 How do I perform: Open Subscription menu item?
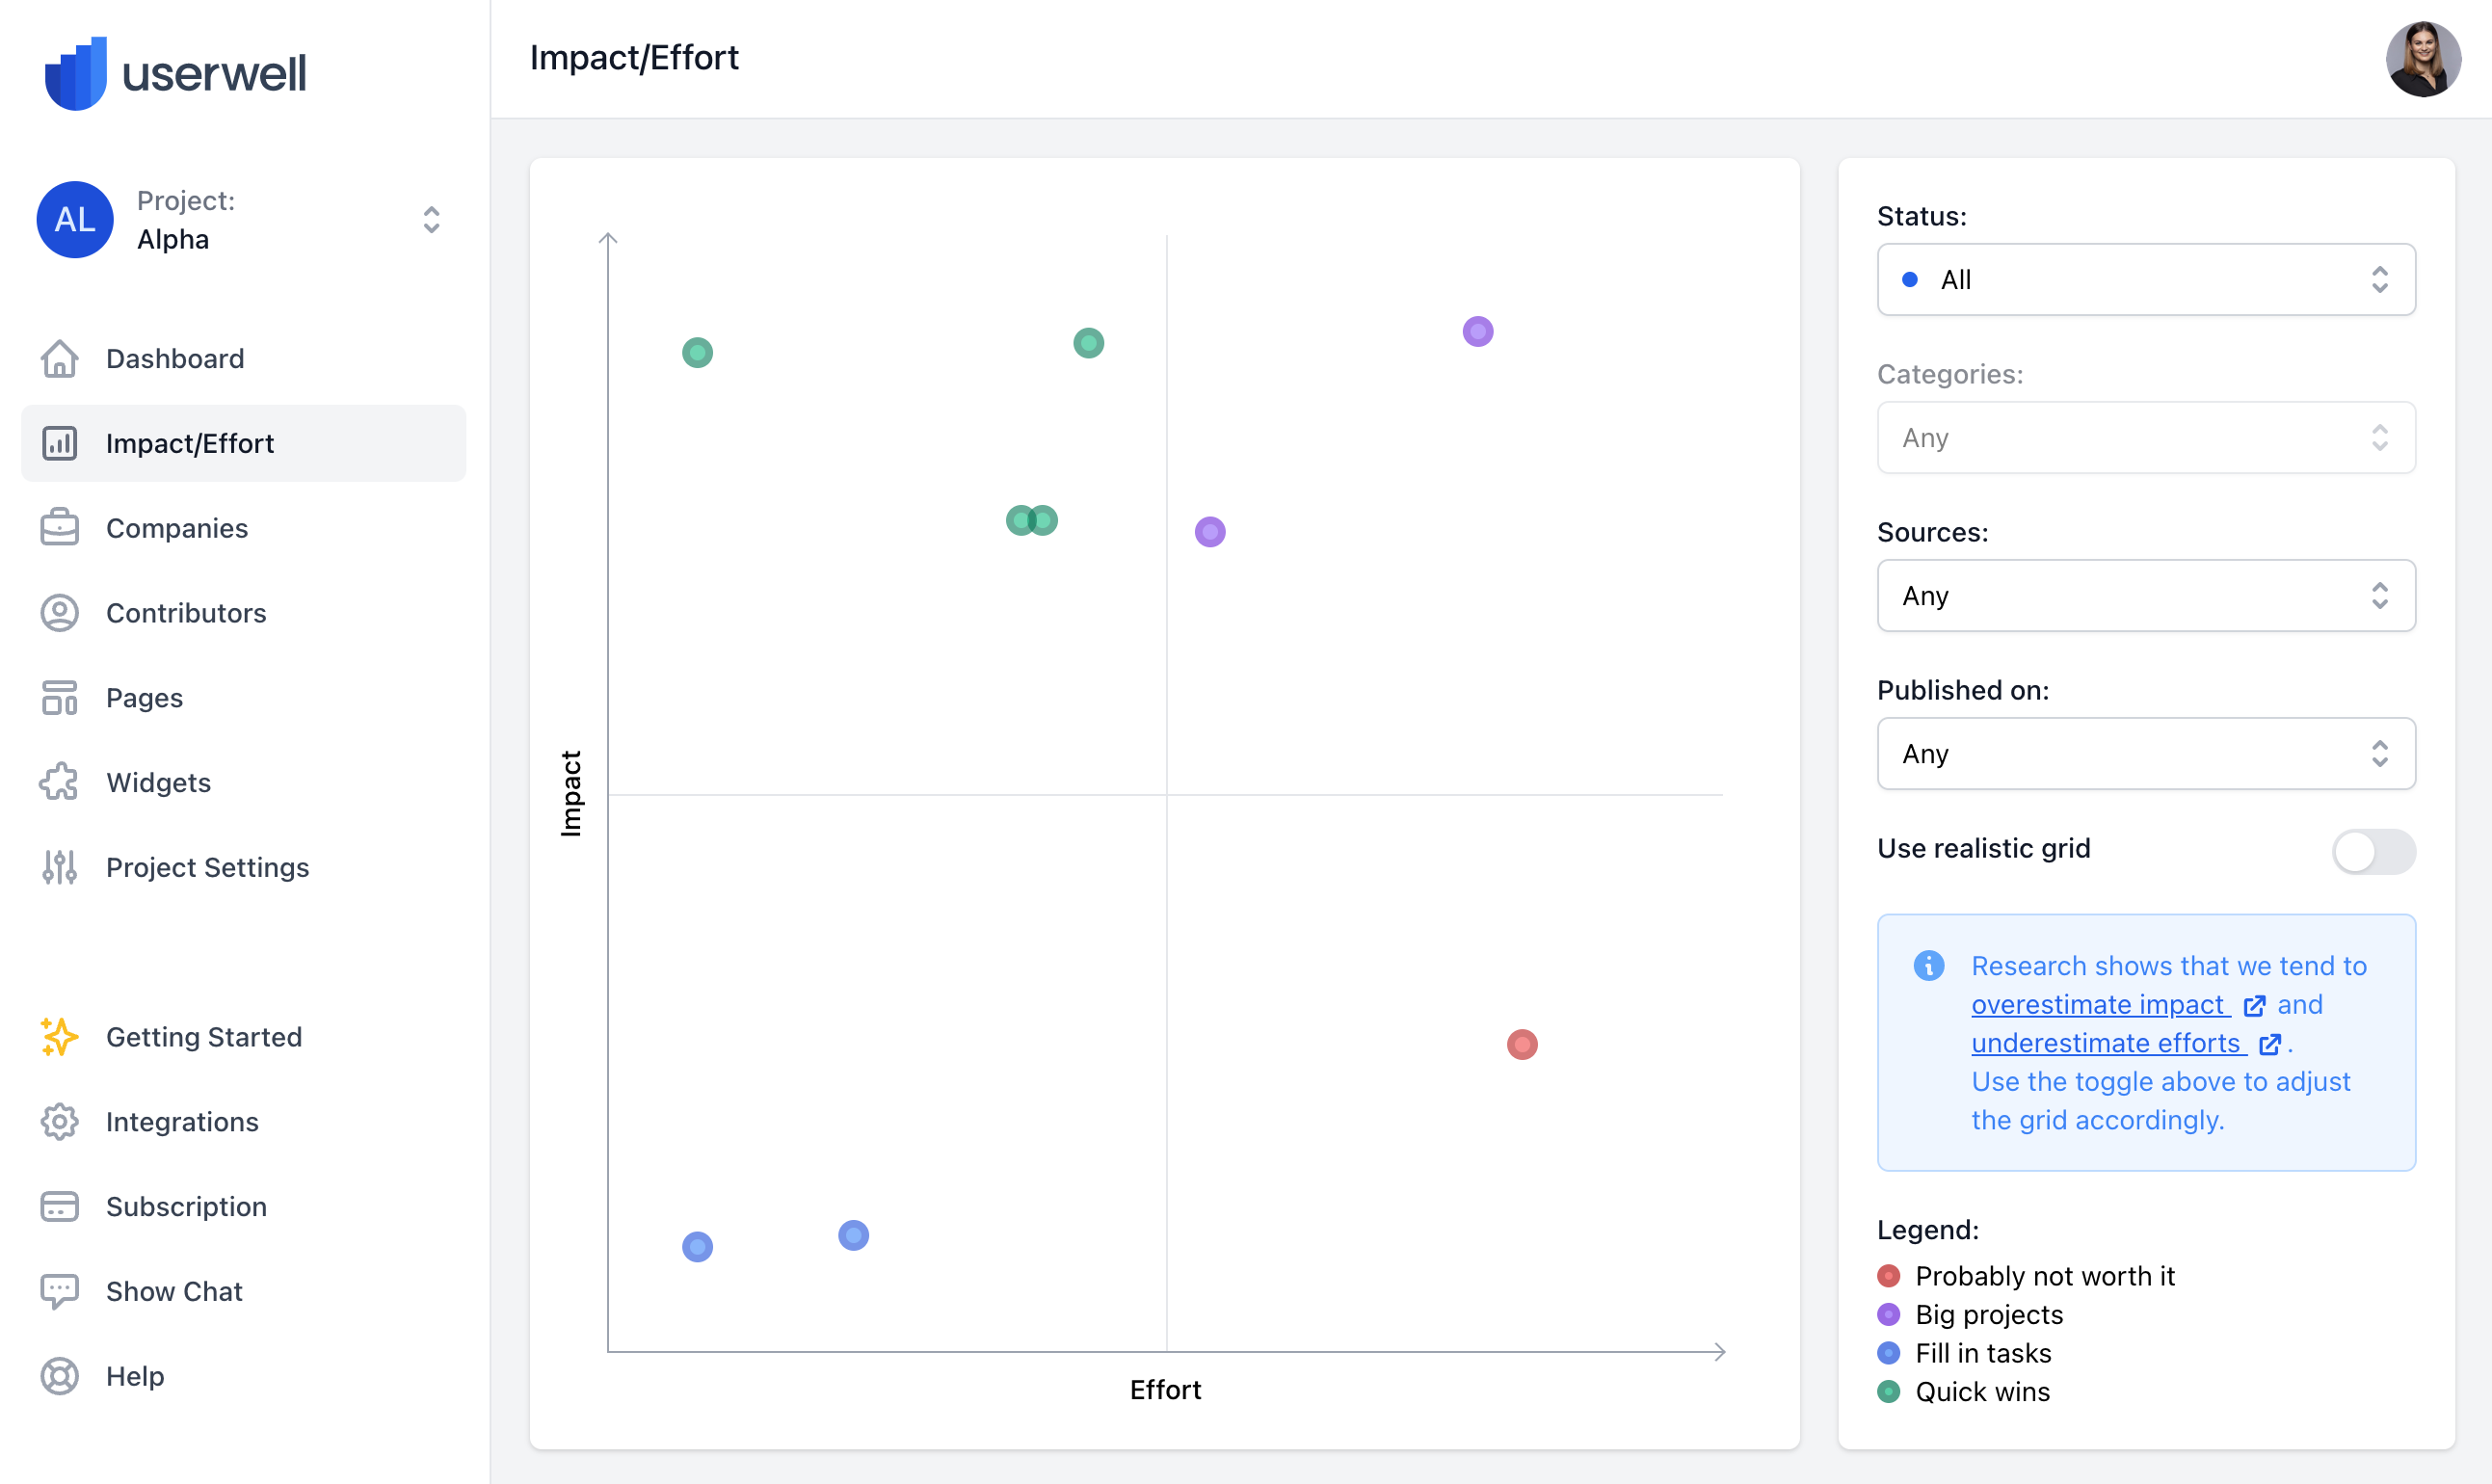point(186,1207)
